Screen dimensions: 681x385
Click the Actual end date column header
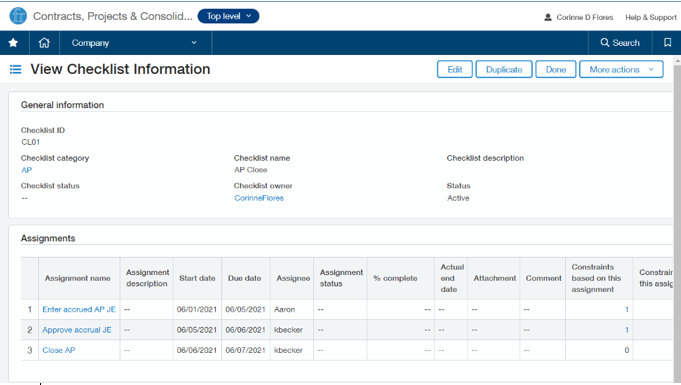[x=452, y=278]
